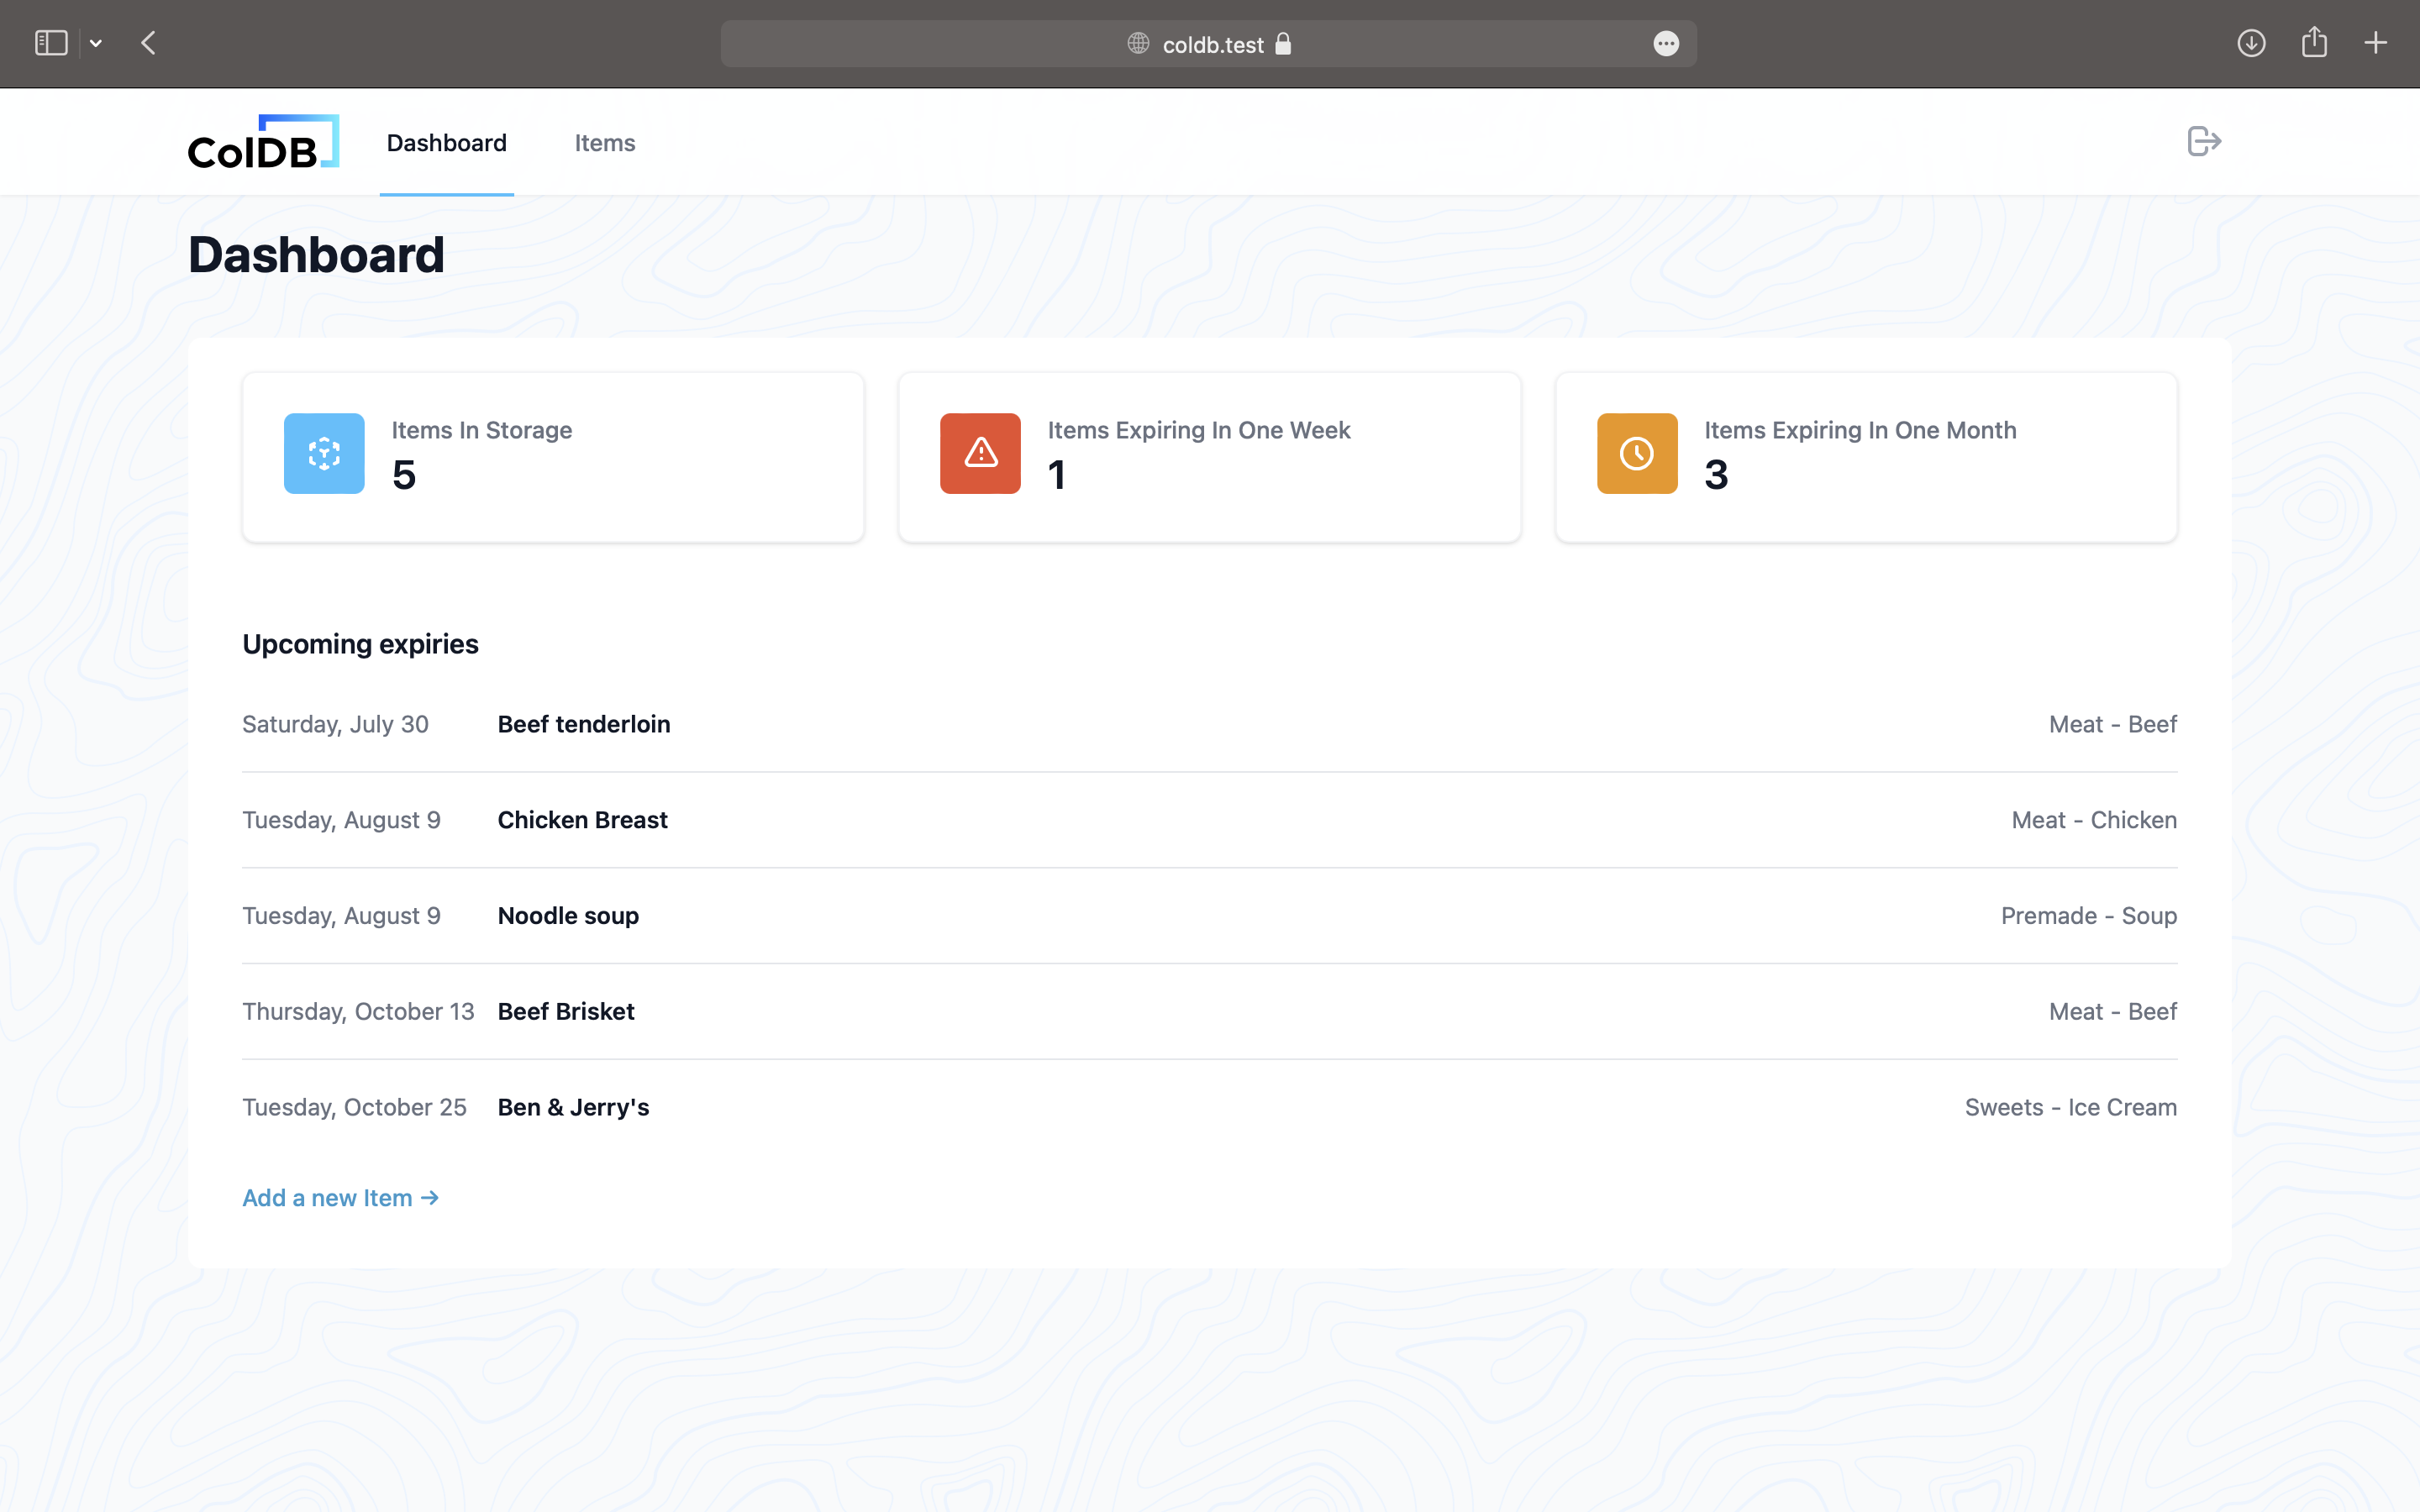Click the Items Expiring In One Month clock icon
This screenshot has height=1512, width=2420.
(1636, 453)
